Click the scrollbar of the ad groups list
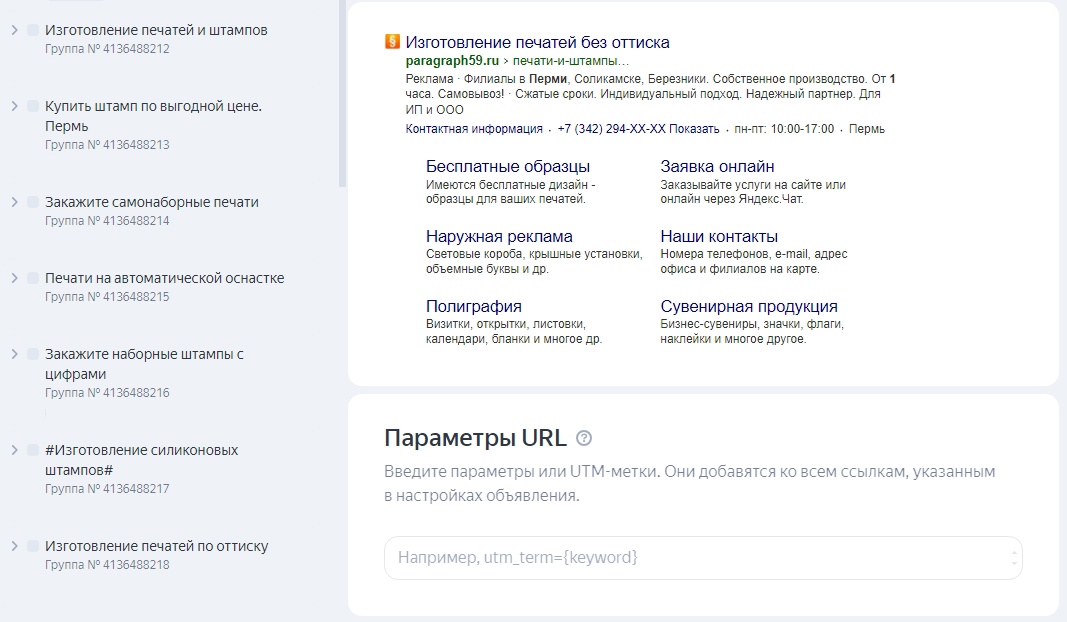Viewport: 1067px width, 622px height. click(x=342, y=90)
